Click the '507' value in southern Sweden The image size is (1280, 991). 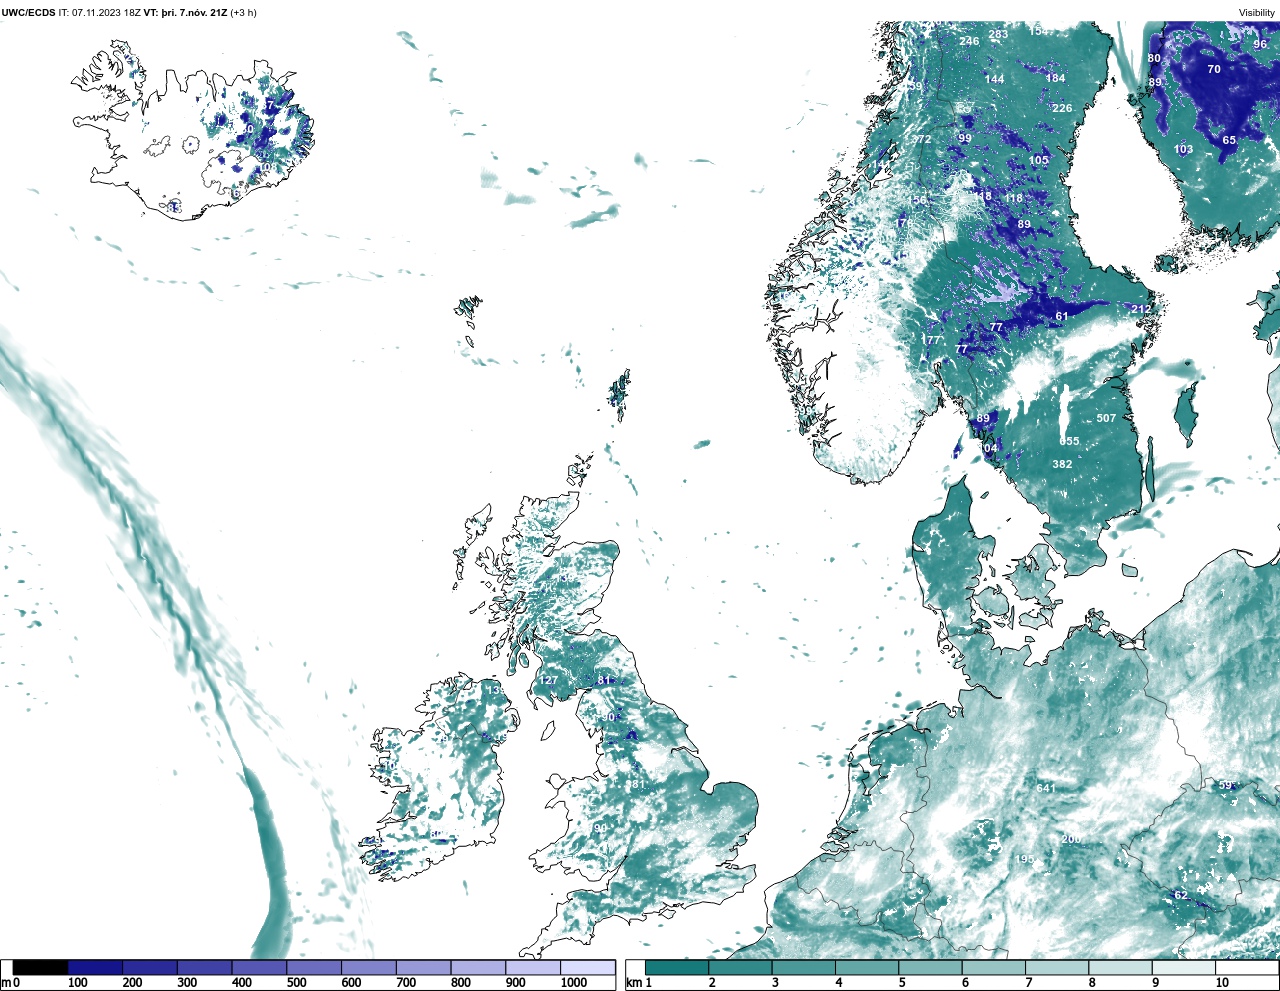click(1106, 418)
